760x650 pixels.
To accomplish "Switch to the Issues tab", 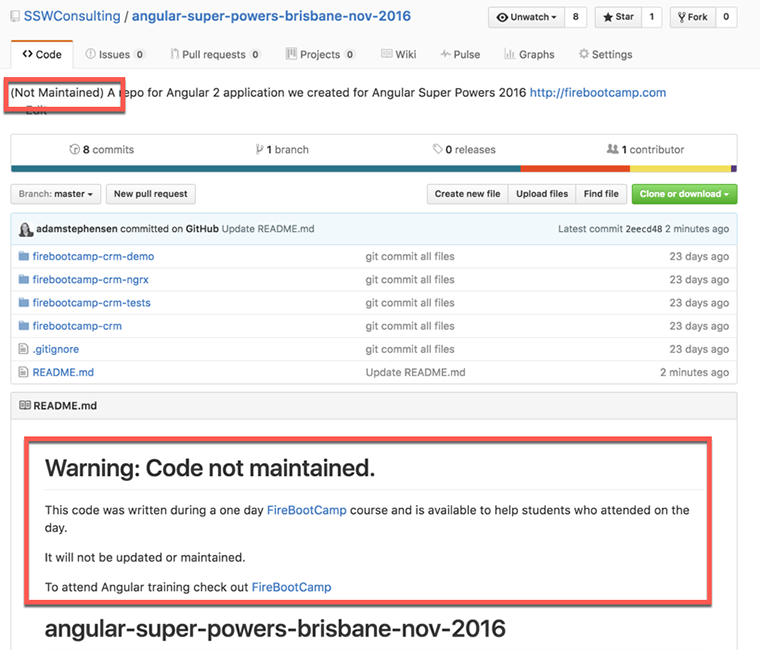I will point(114,55).
